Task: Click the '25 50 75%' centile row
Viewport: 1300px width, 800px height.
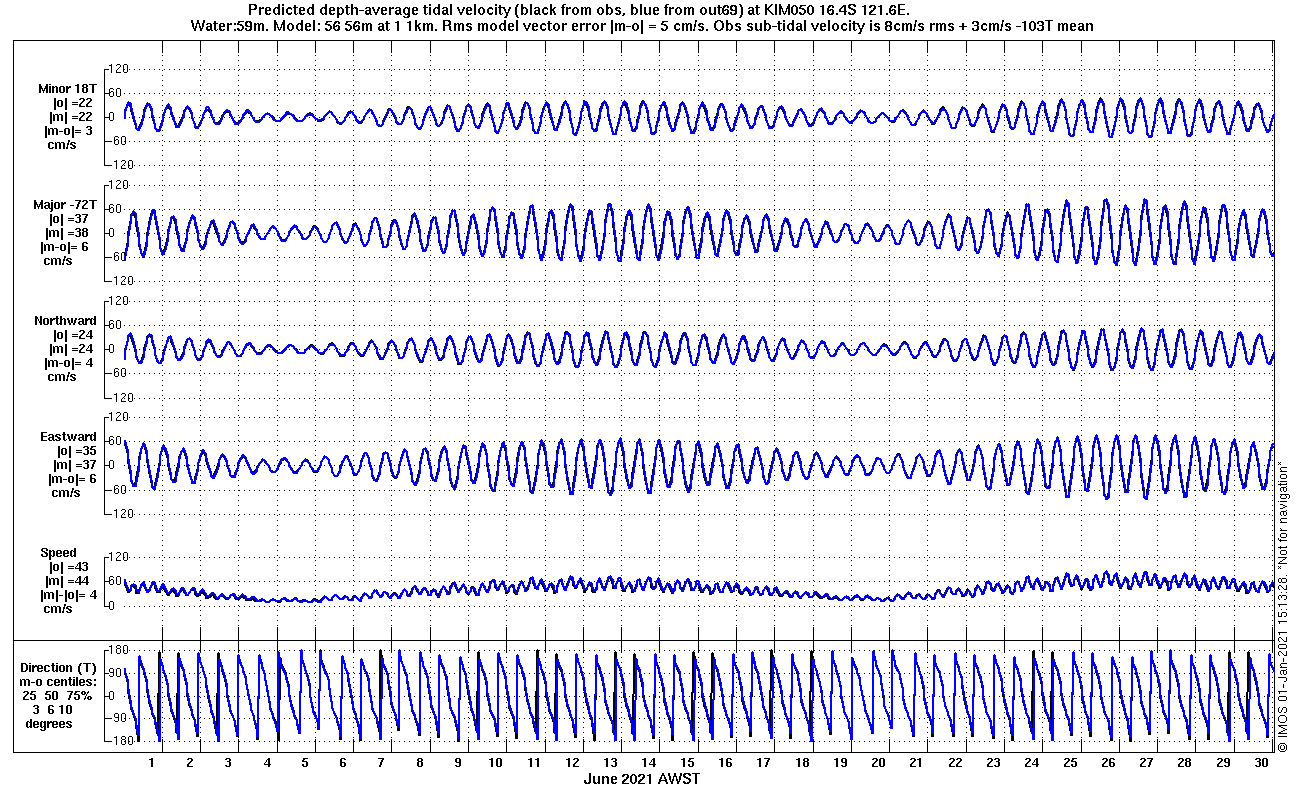Action: 59,695
